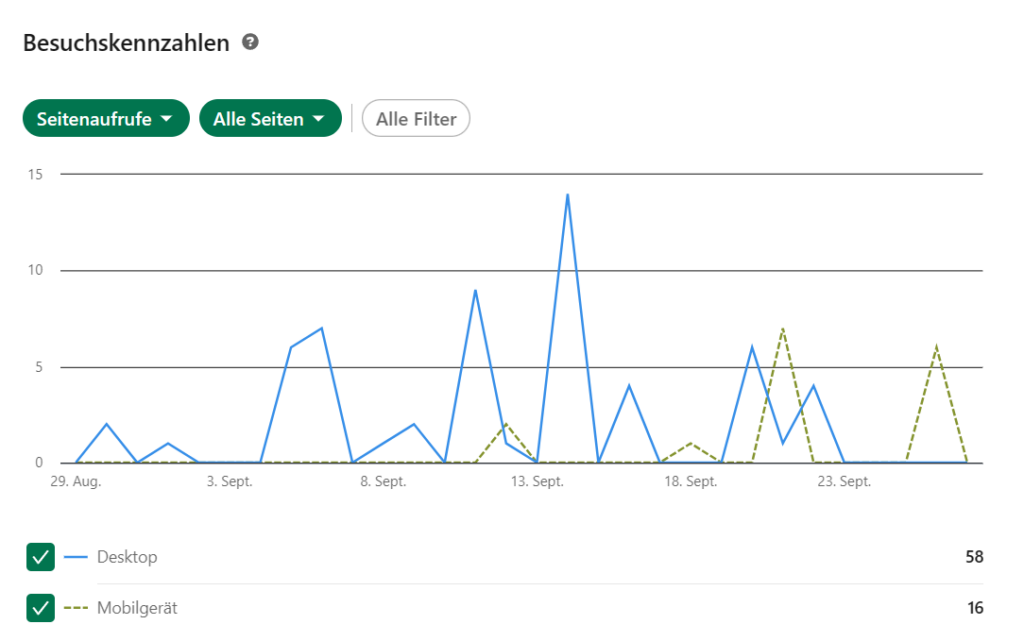Click the Desktop total value 58
The height and width of the screenshot is (641, 1024).
pyautogui.click(x=974, y=557)
